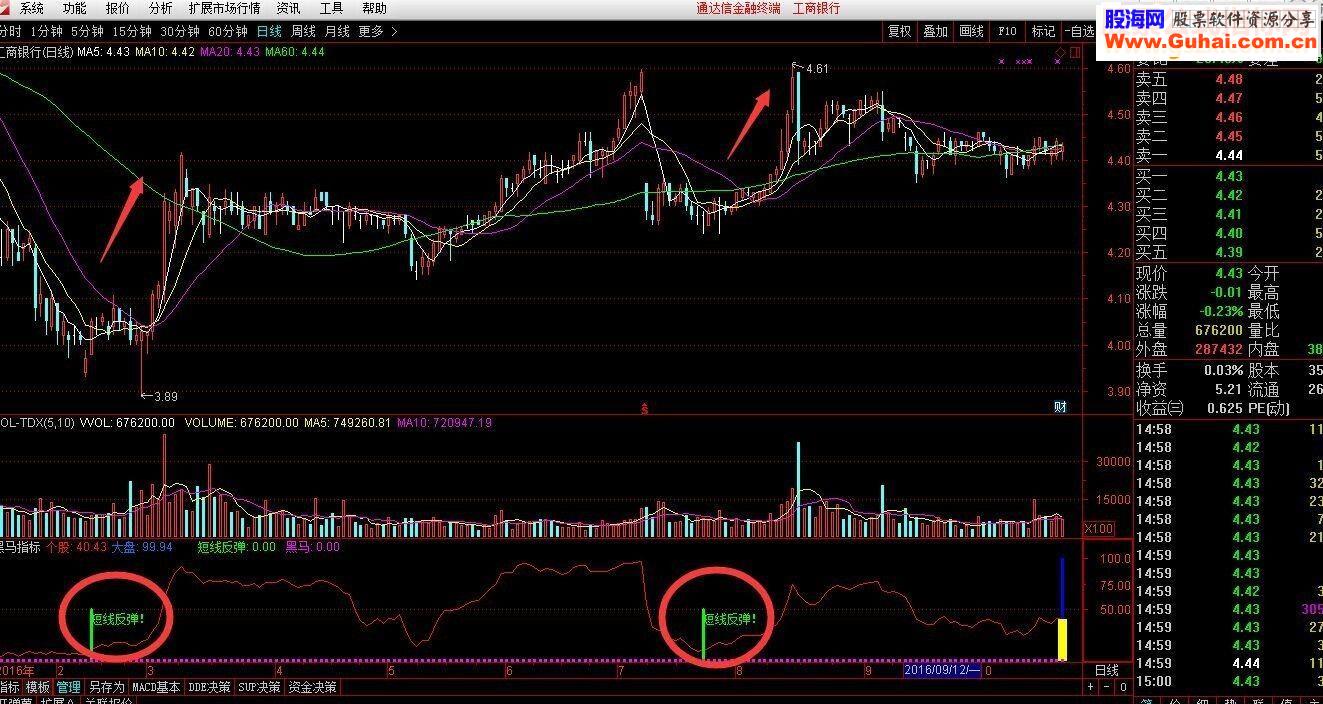Open F10 company info
Screen dimensions: 1323x704
[x=1007, y=31]
